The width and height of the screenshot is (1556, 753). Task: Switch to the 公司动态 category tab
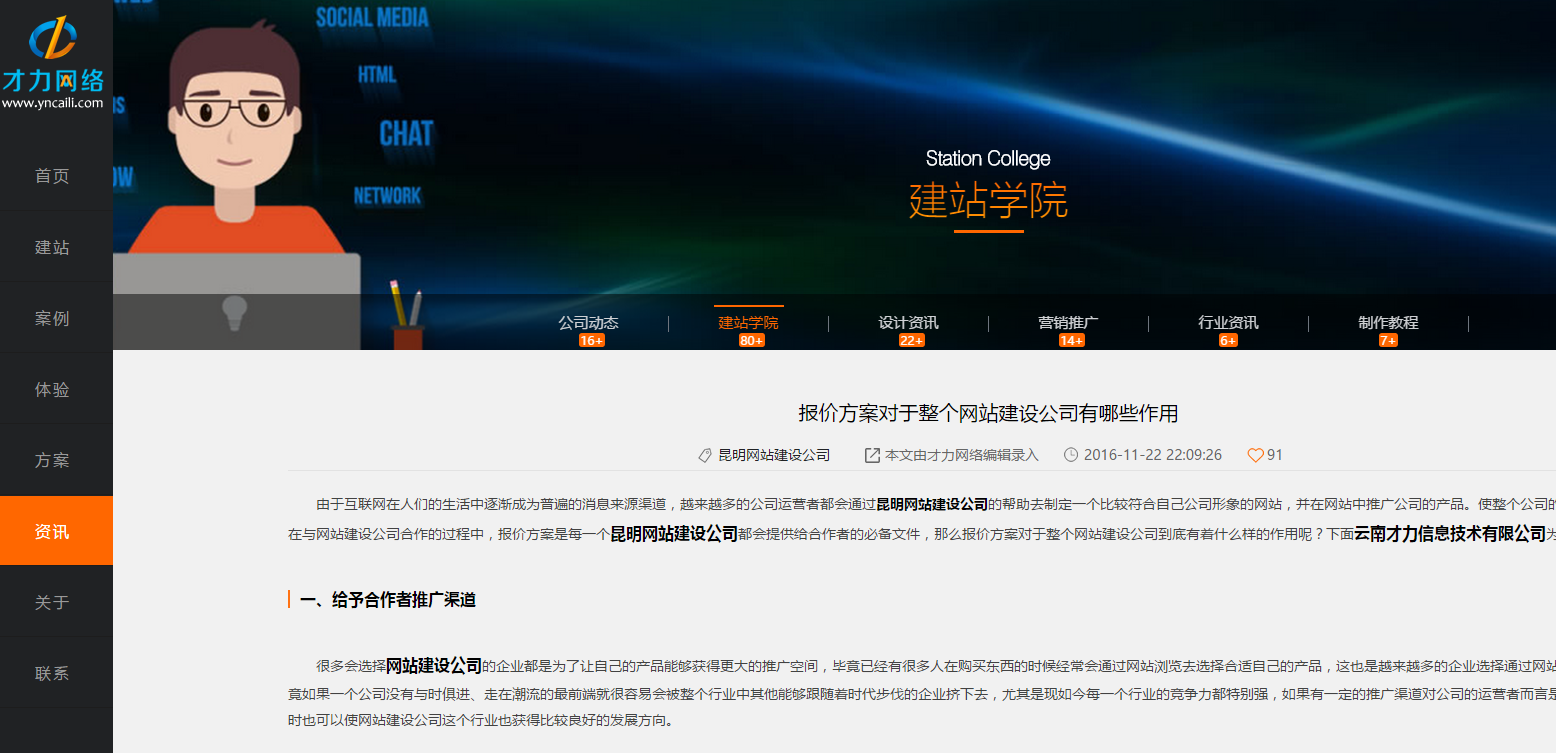click(x=589, y=323)
